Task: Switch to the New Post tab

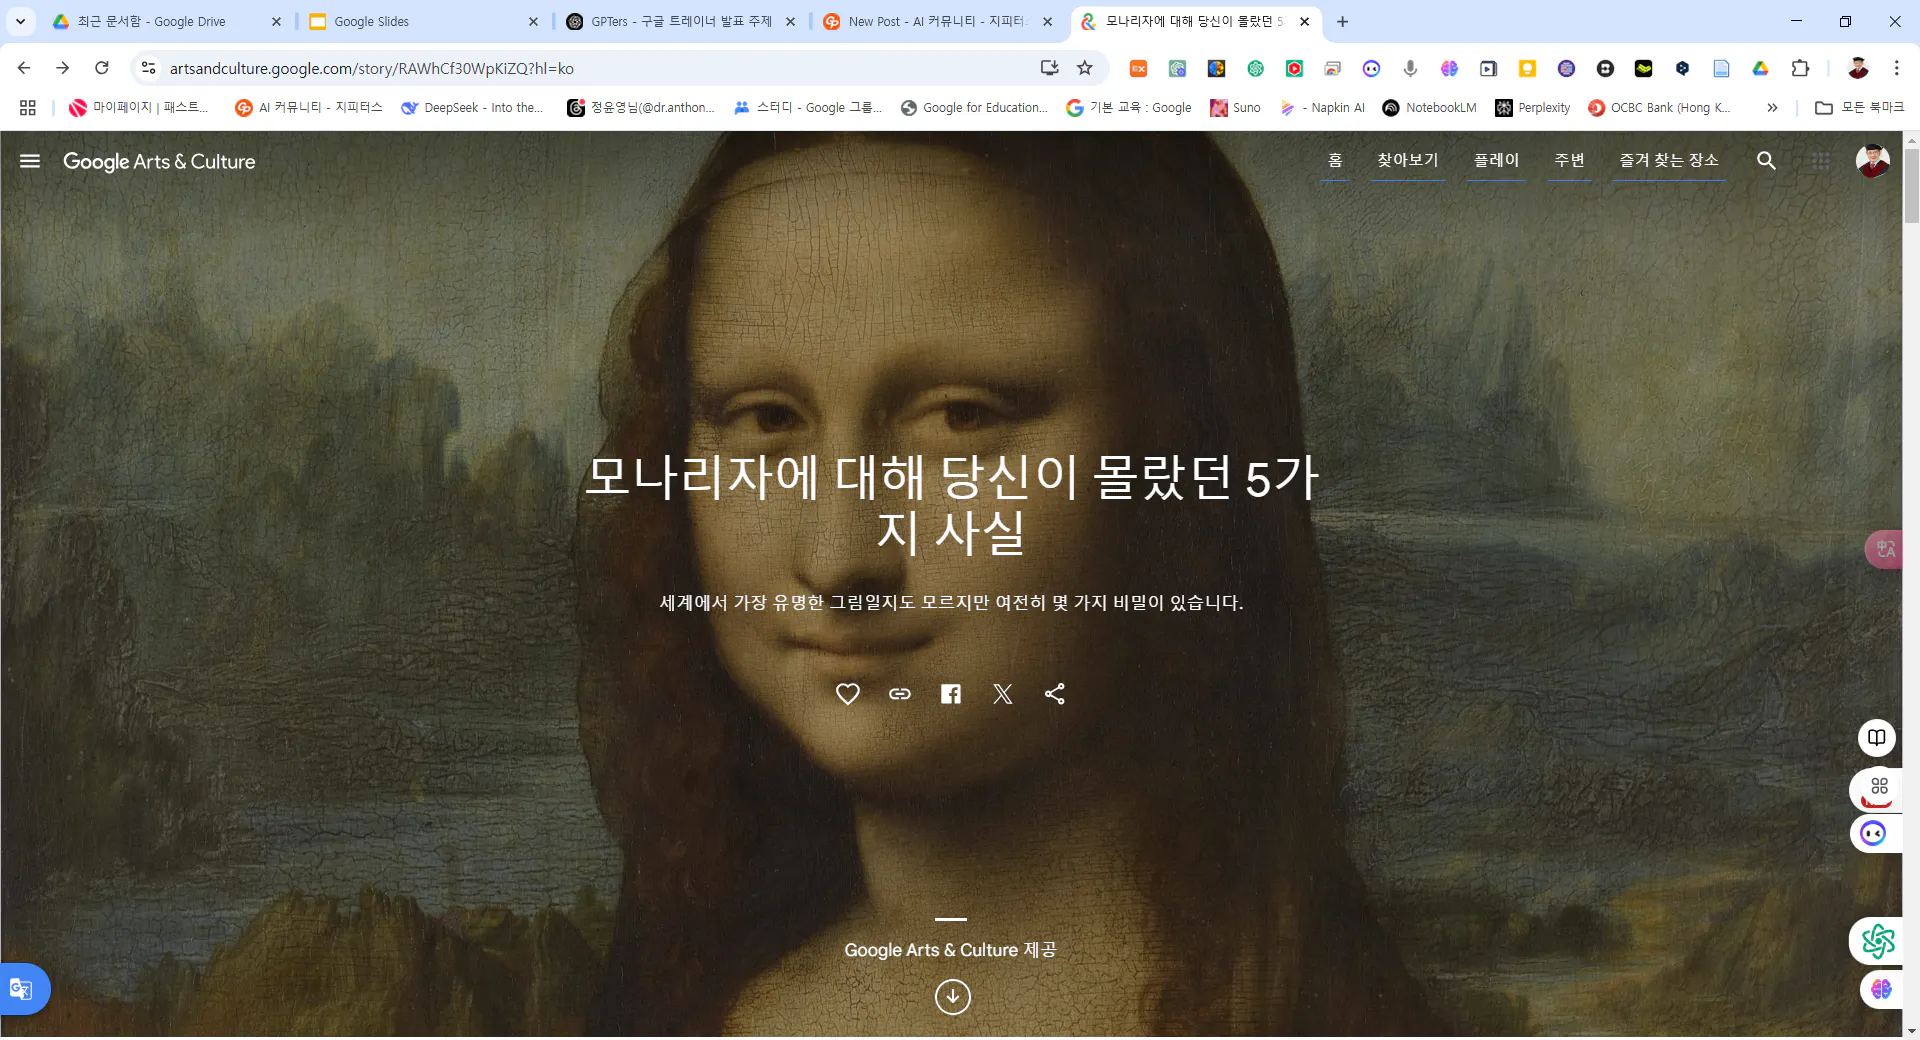Action: (x=938, y=21)
